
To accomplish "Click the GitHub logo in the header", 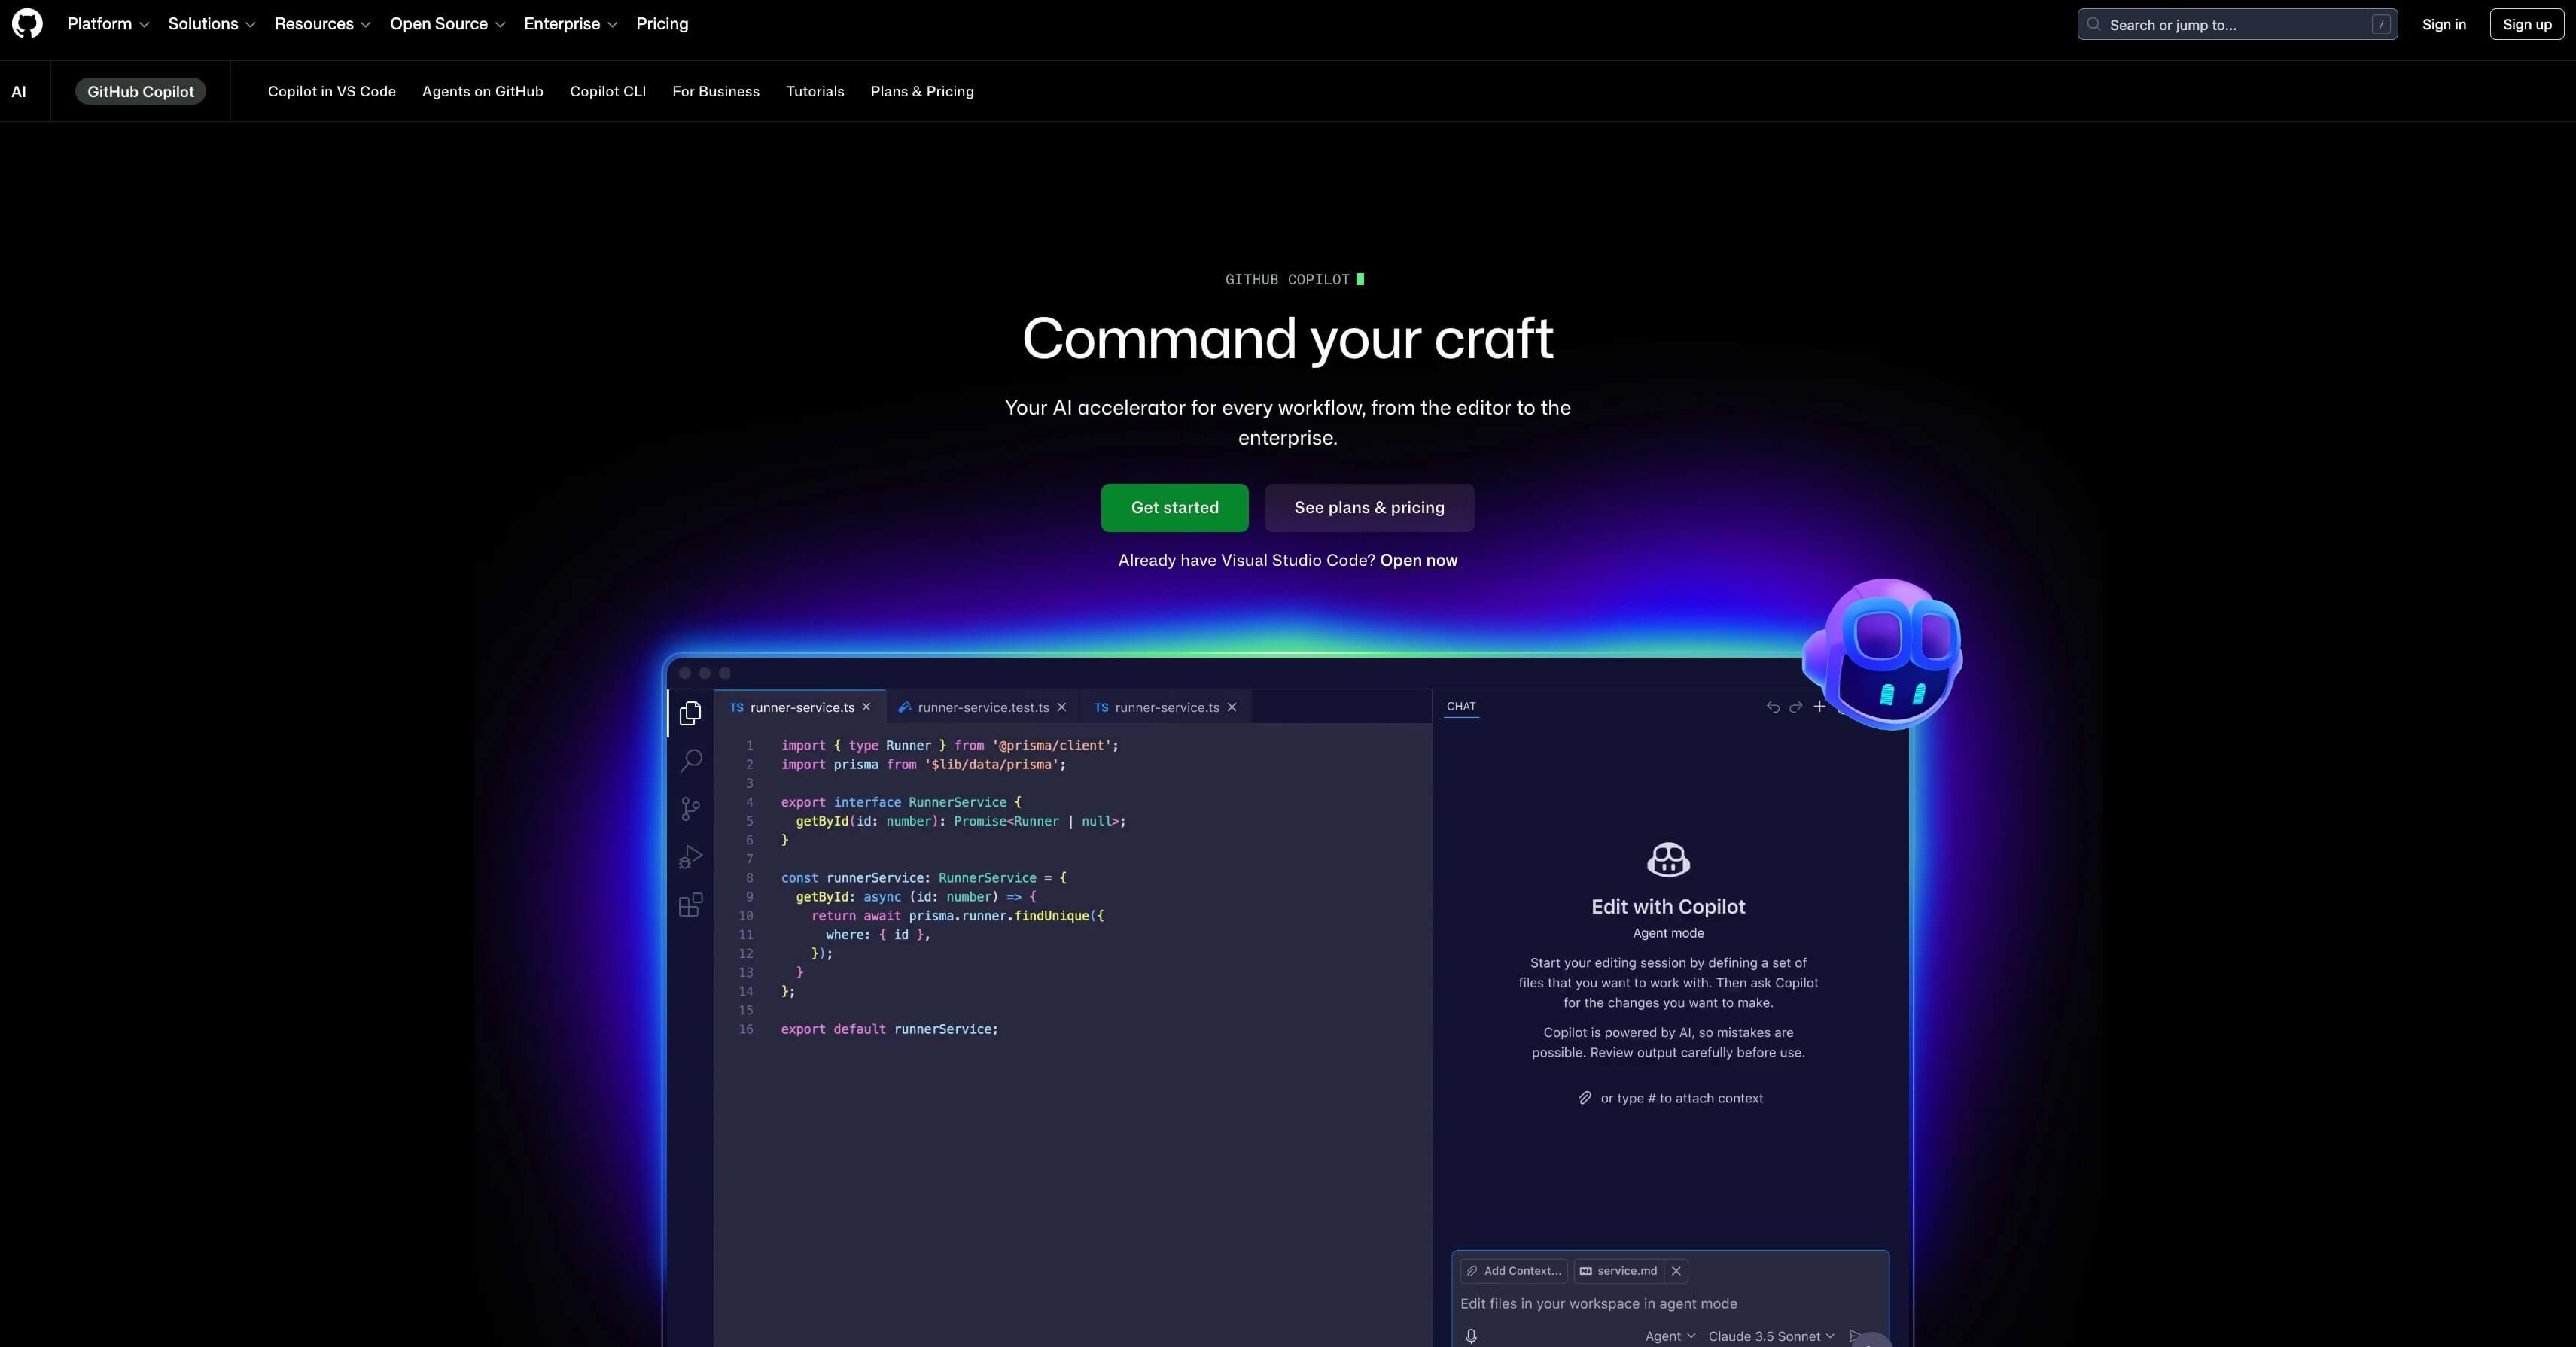I will point(27,24).
